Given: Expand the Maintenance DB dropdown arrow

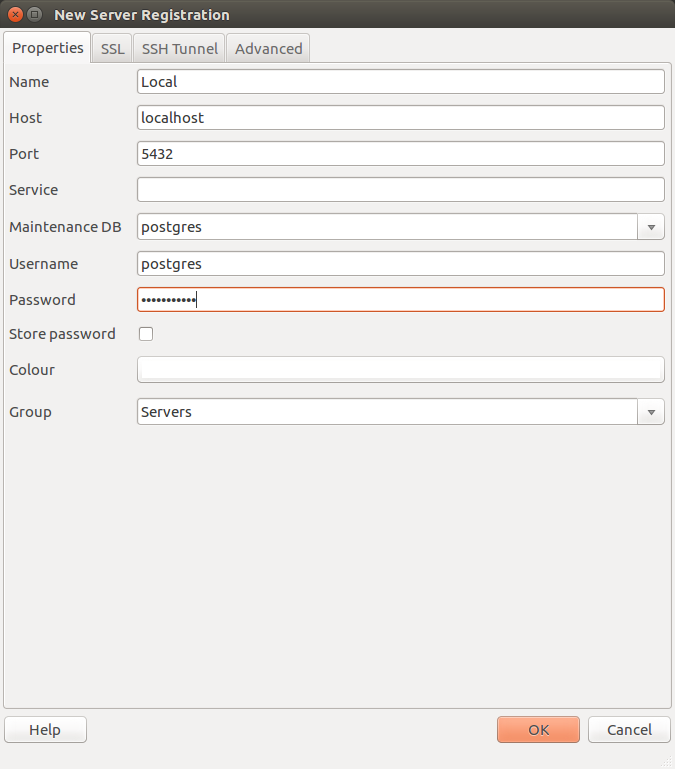Looking at the screenshot, I should [x=651, y=227].
